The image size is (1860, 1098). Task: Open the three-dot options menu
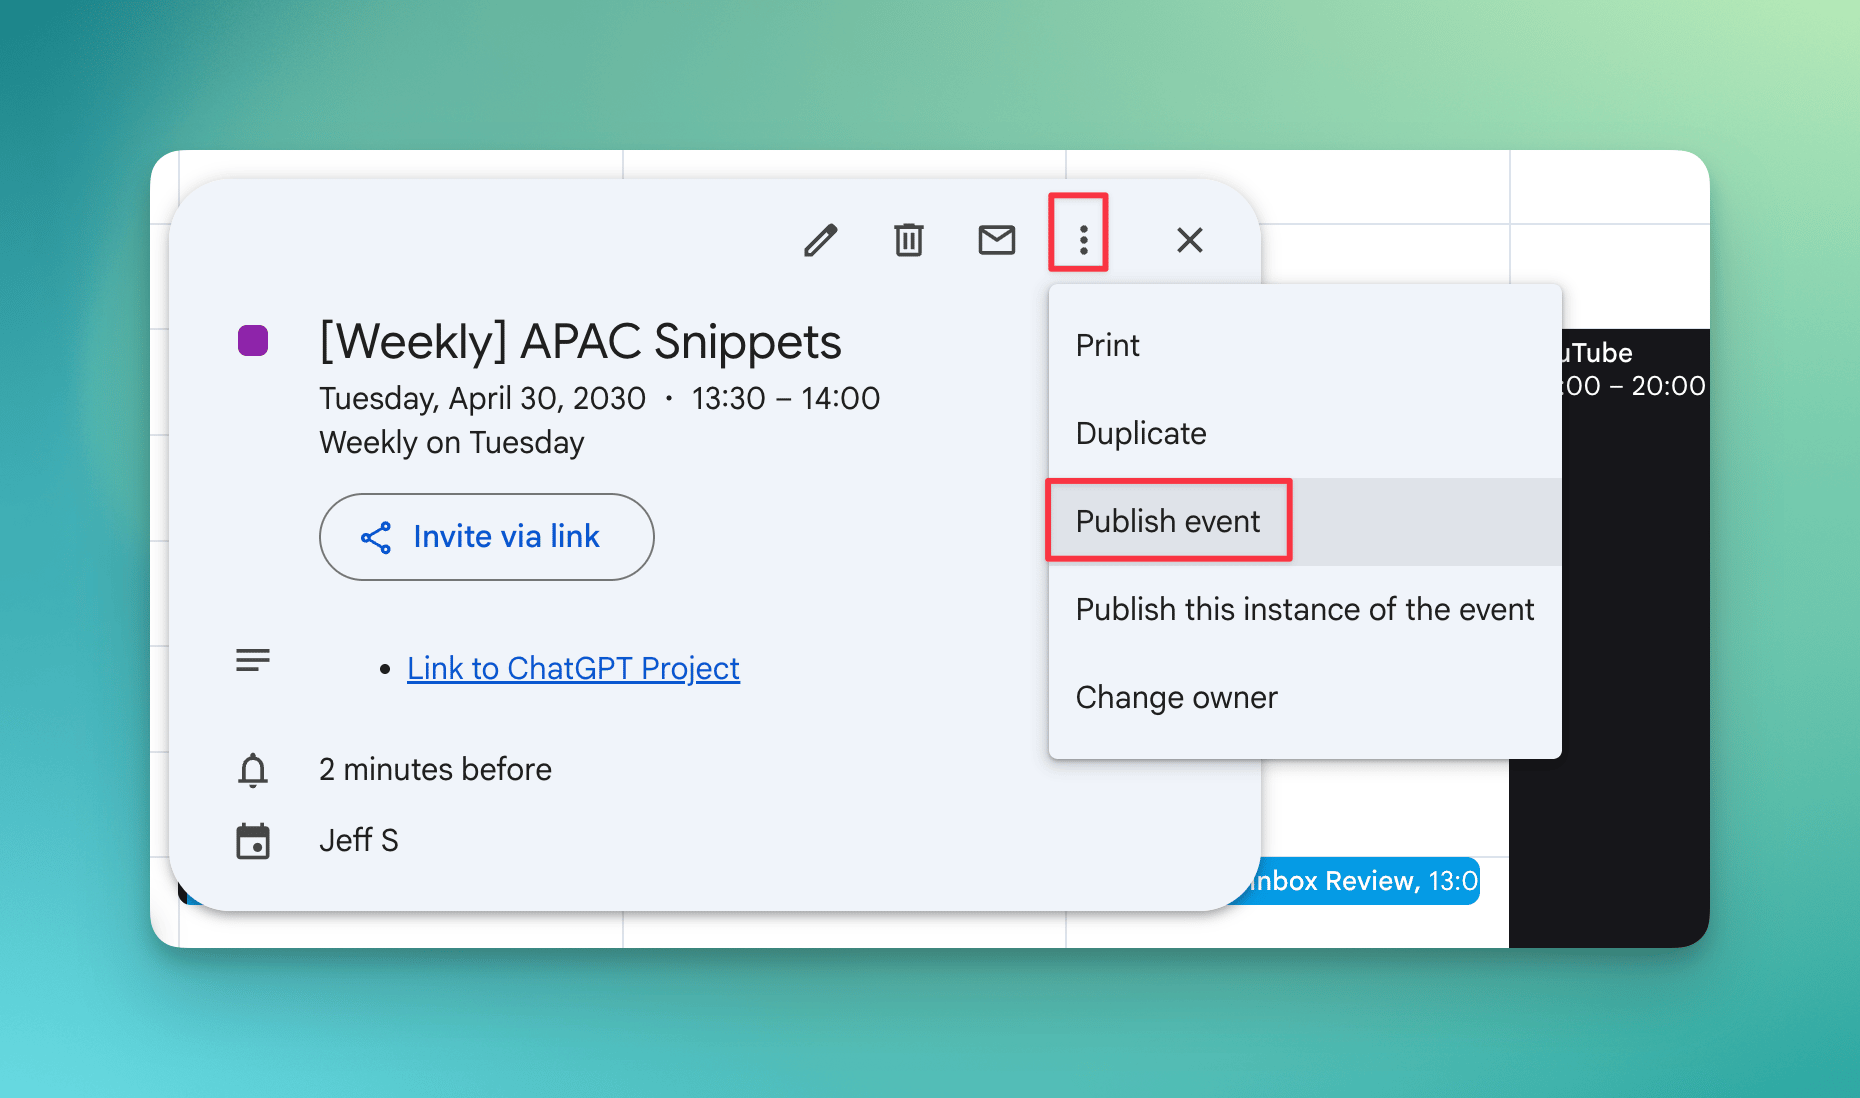click(1083, 240)
